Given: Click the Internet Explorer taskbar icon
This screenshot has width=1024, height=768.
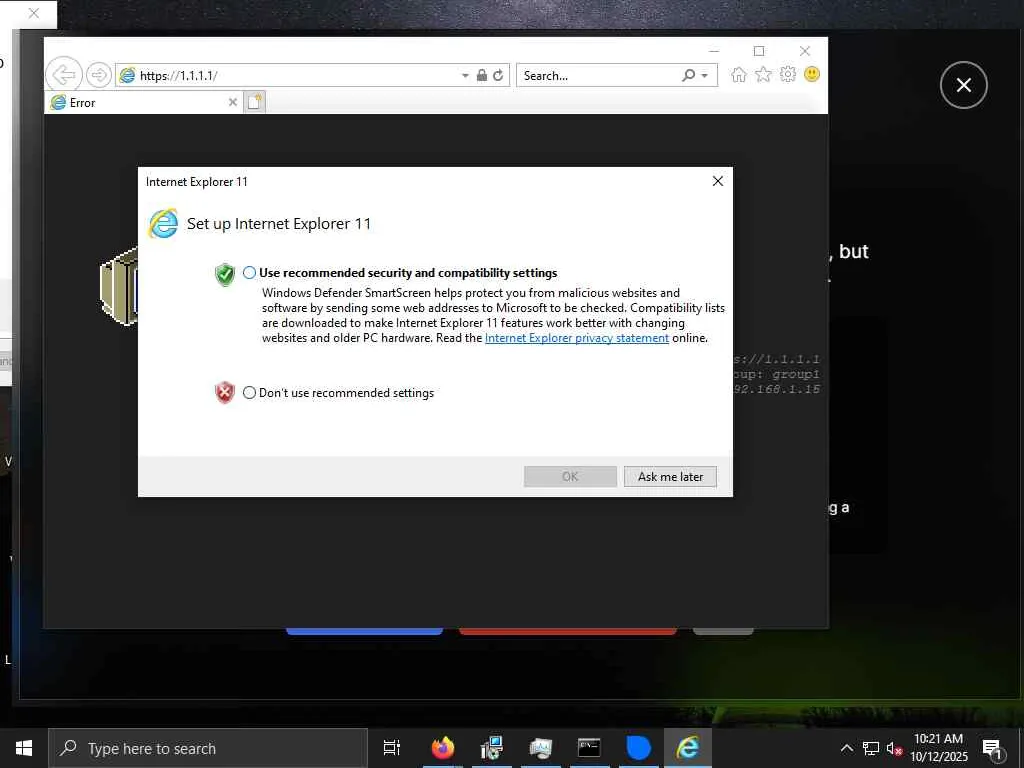Looking at the screenshot, I should 687,748.
